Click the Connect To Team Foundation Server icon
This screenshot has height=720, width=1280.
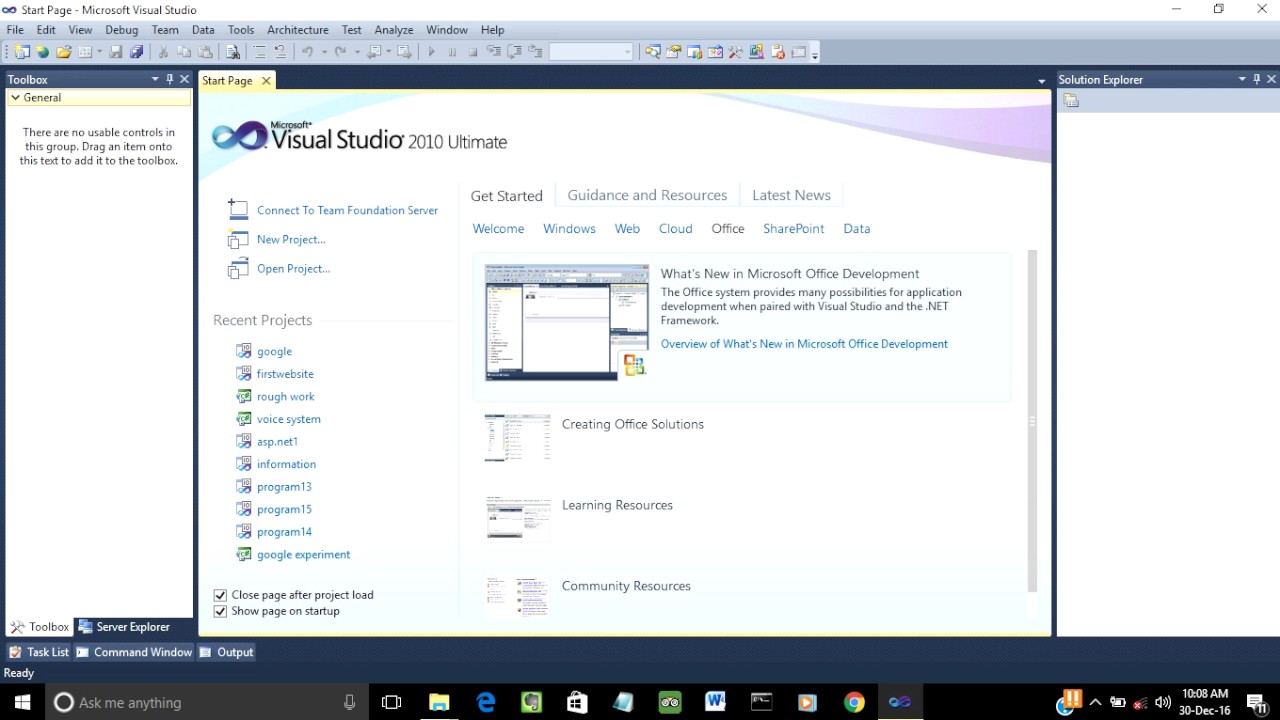237,209
